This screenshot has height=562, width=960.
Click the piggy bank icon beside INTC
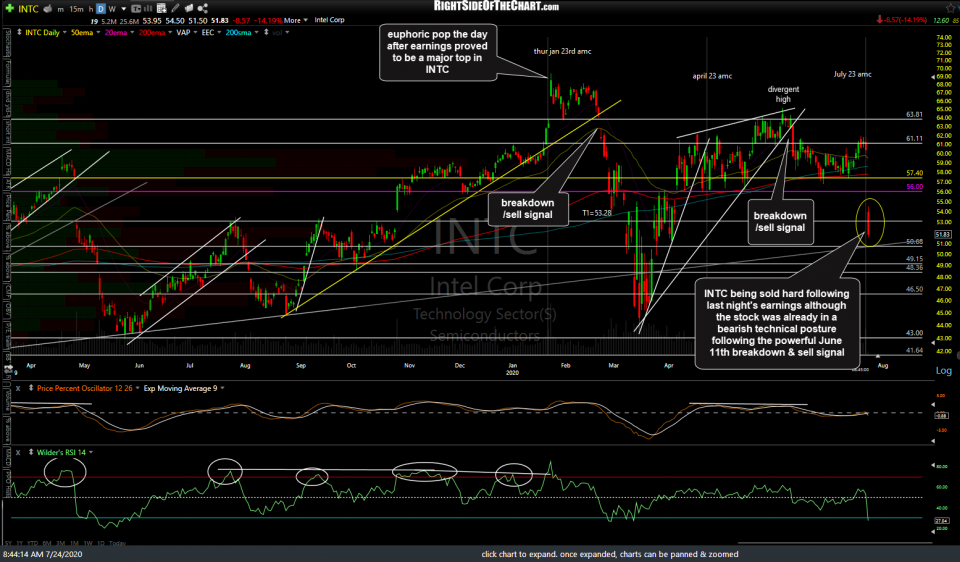coord(48,9)
